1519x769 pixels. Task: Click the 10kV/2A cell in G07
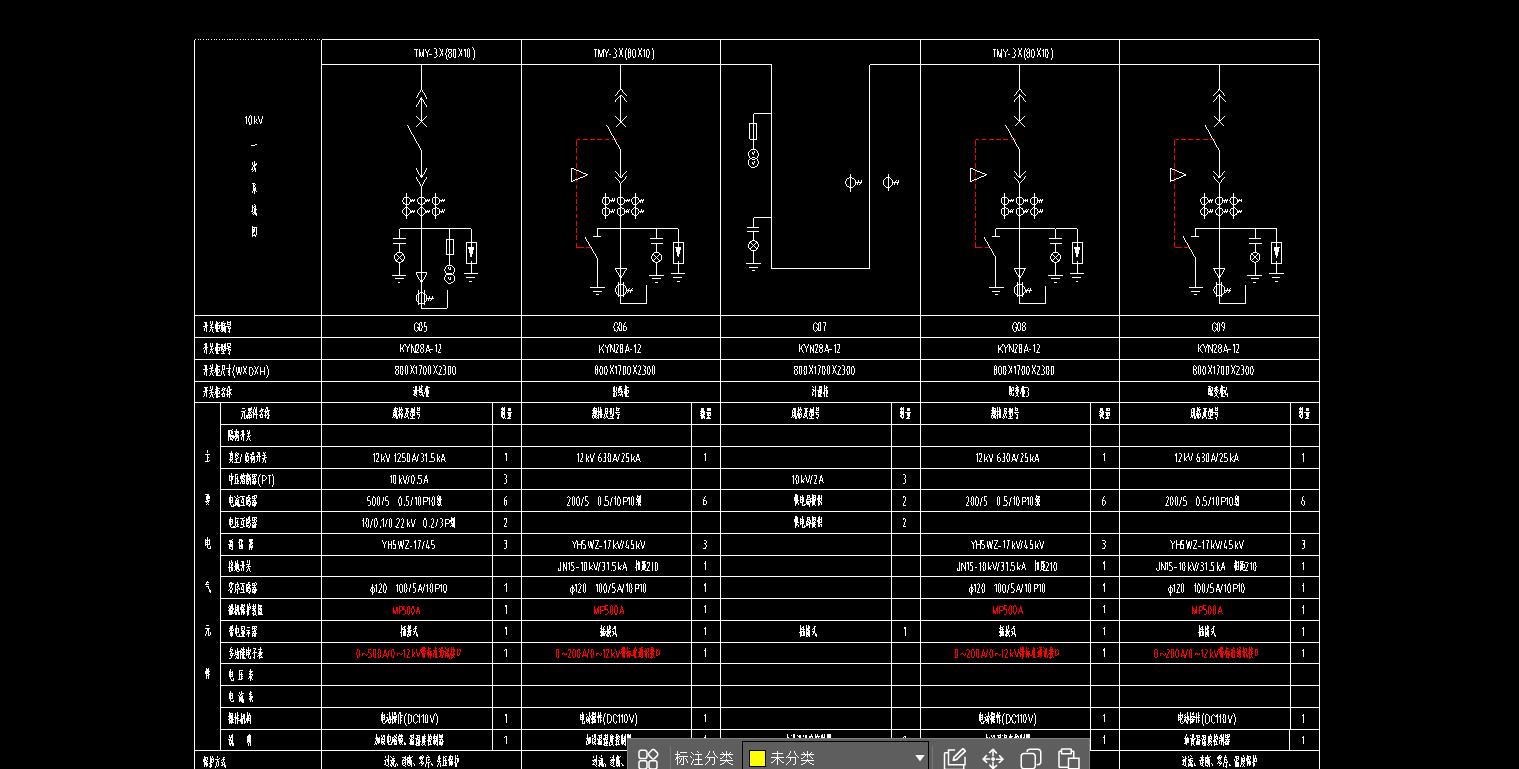point(806,480)
